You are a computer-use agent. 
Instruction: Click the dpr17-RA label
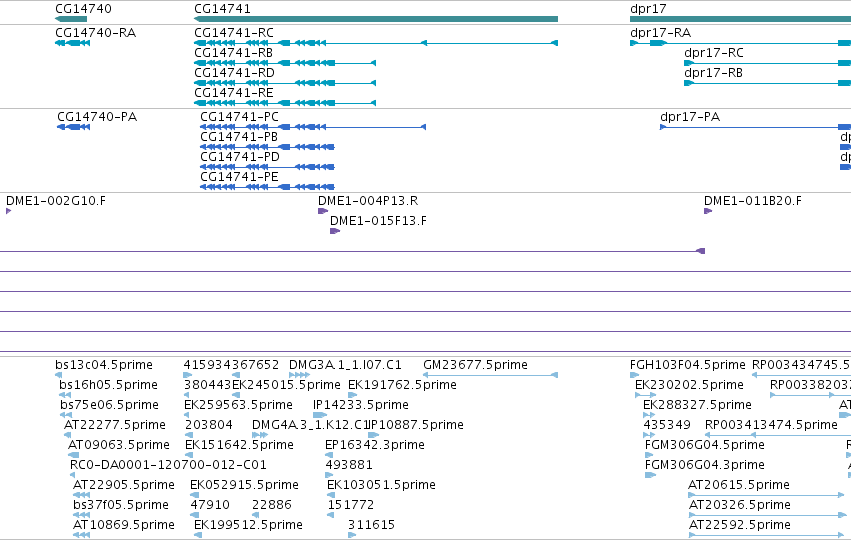point(661,33)
